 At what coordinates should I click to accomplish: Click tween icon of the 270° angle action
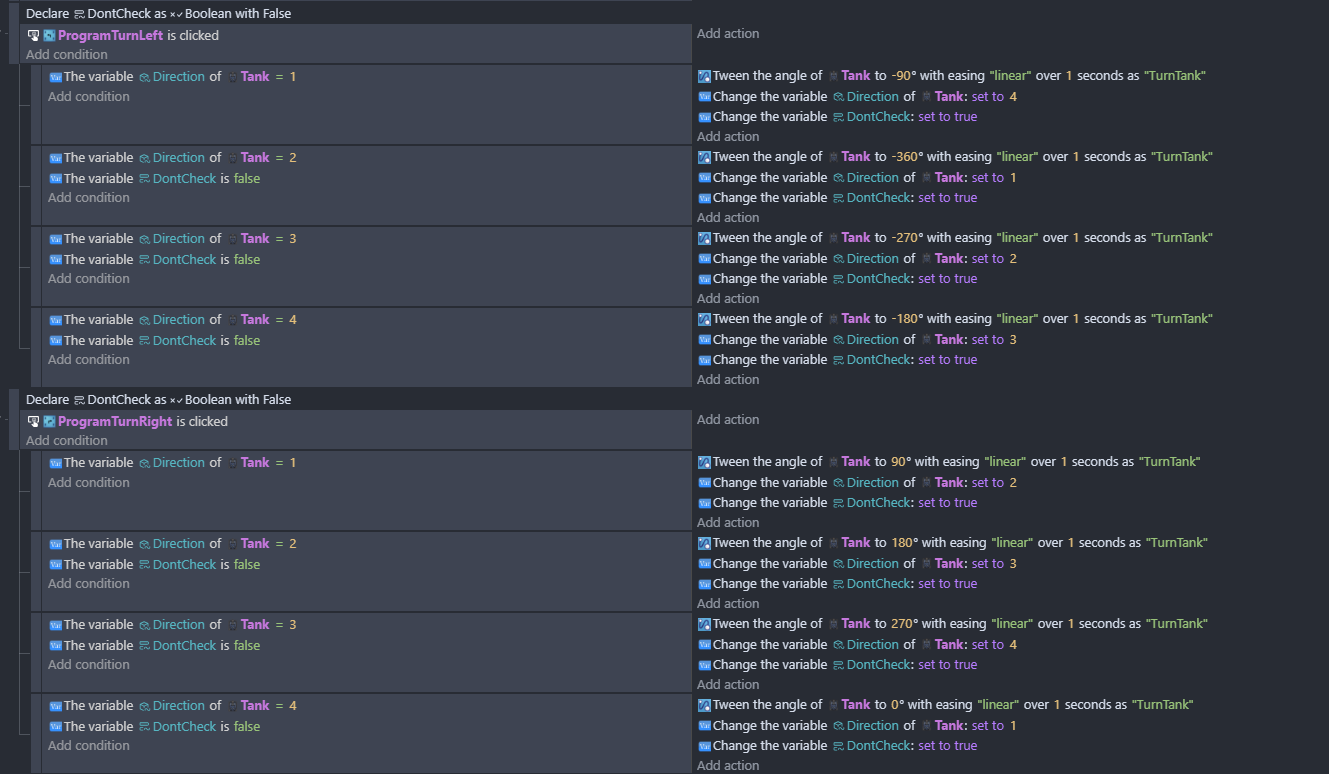[704, 624]
